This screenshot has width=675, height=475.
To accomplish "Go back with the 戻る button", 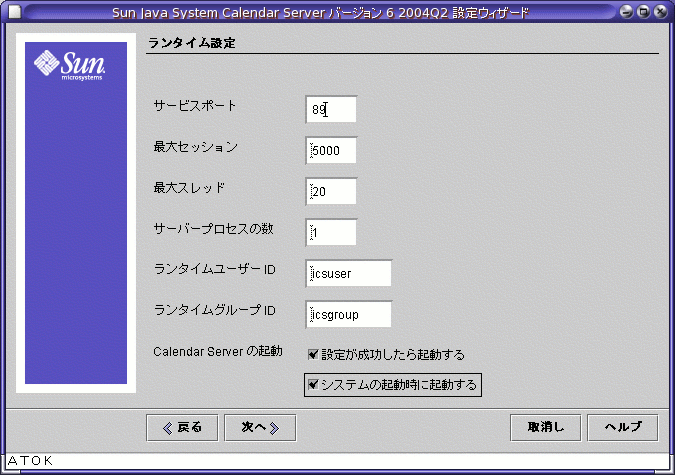I will point(182,428).
